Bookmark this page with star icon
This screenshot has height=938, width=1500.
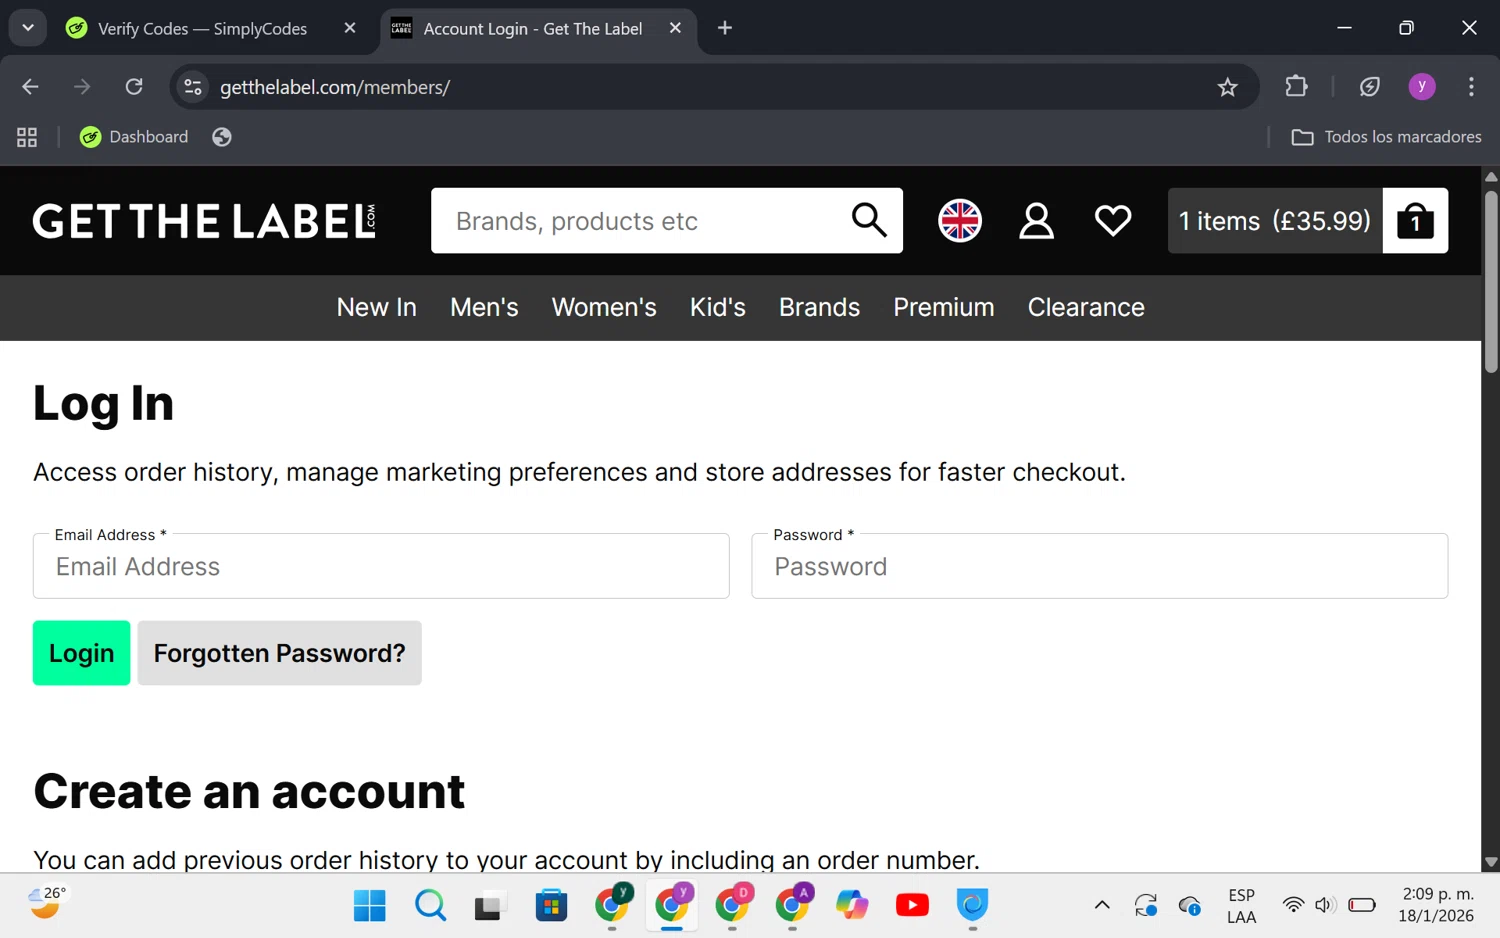tap(1227, 87)
